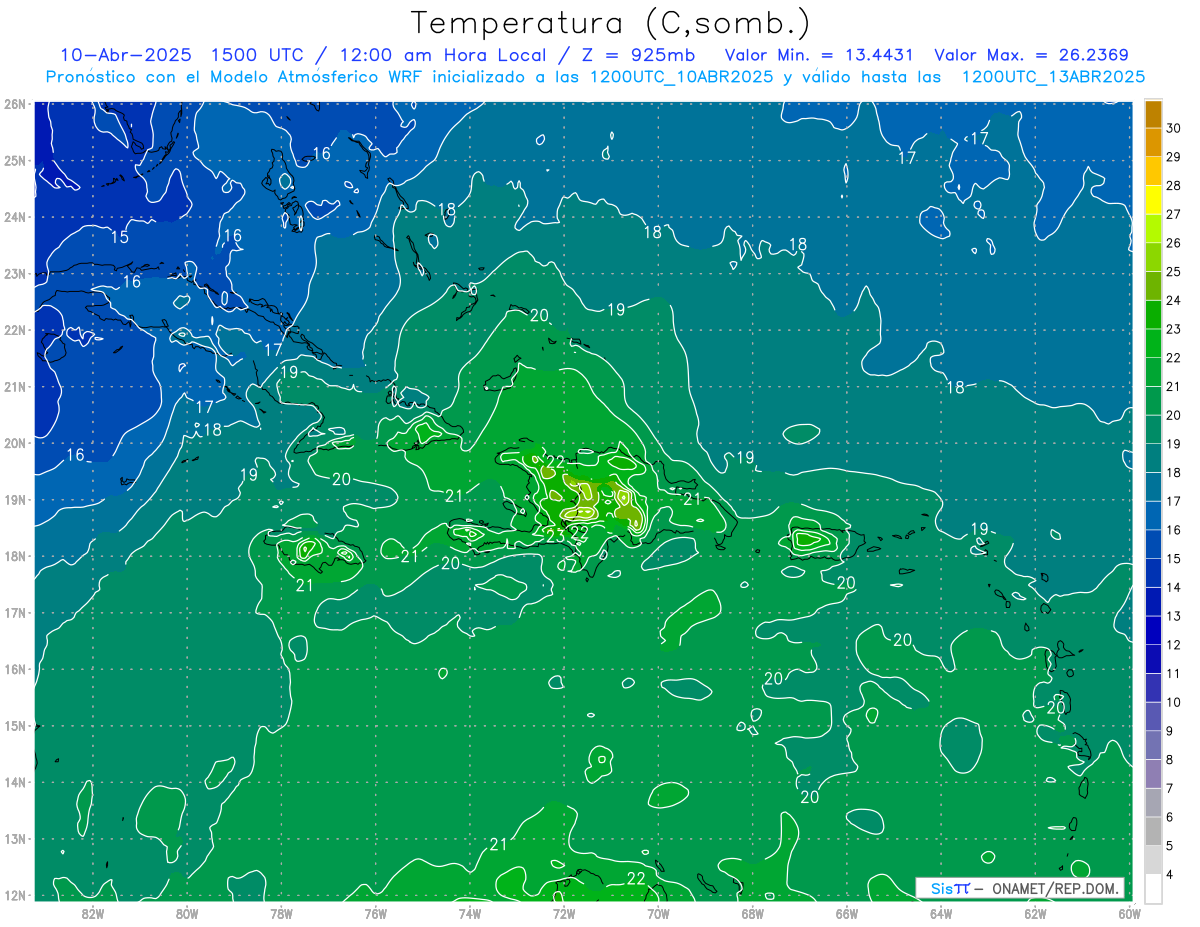
Task: Click 'Valor Max. = 26.2369' in header
Action: (x=1032, y=55)
